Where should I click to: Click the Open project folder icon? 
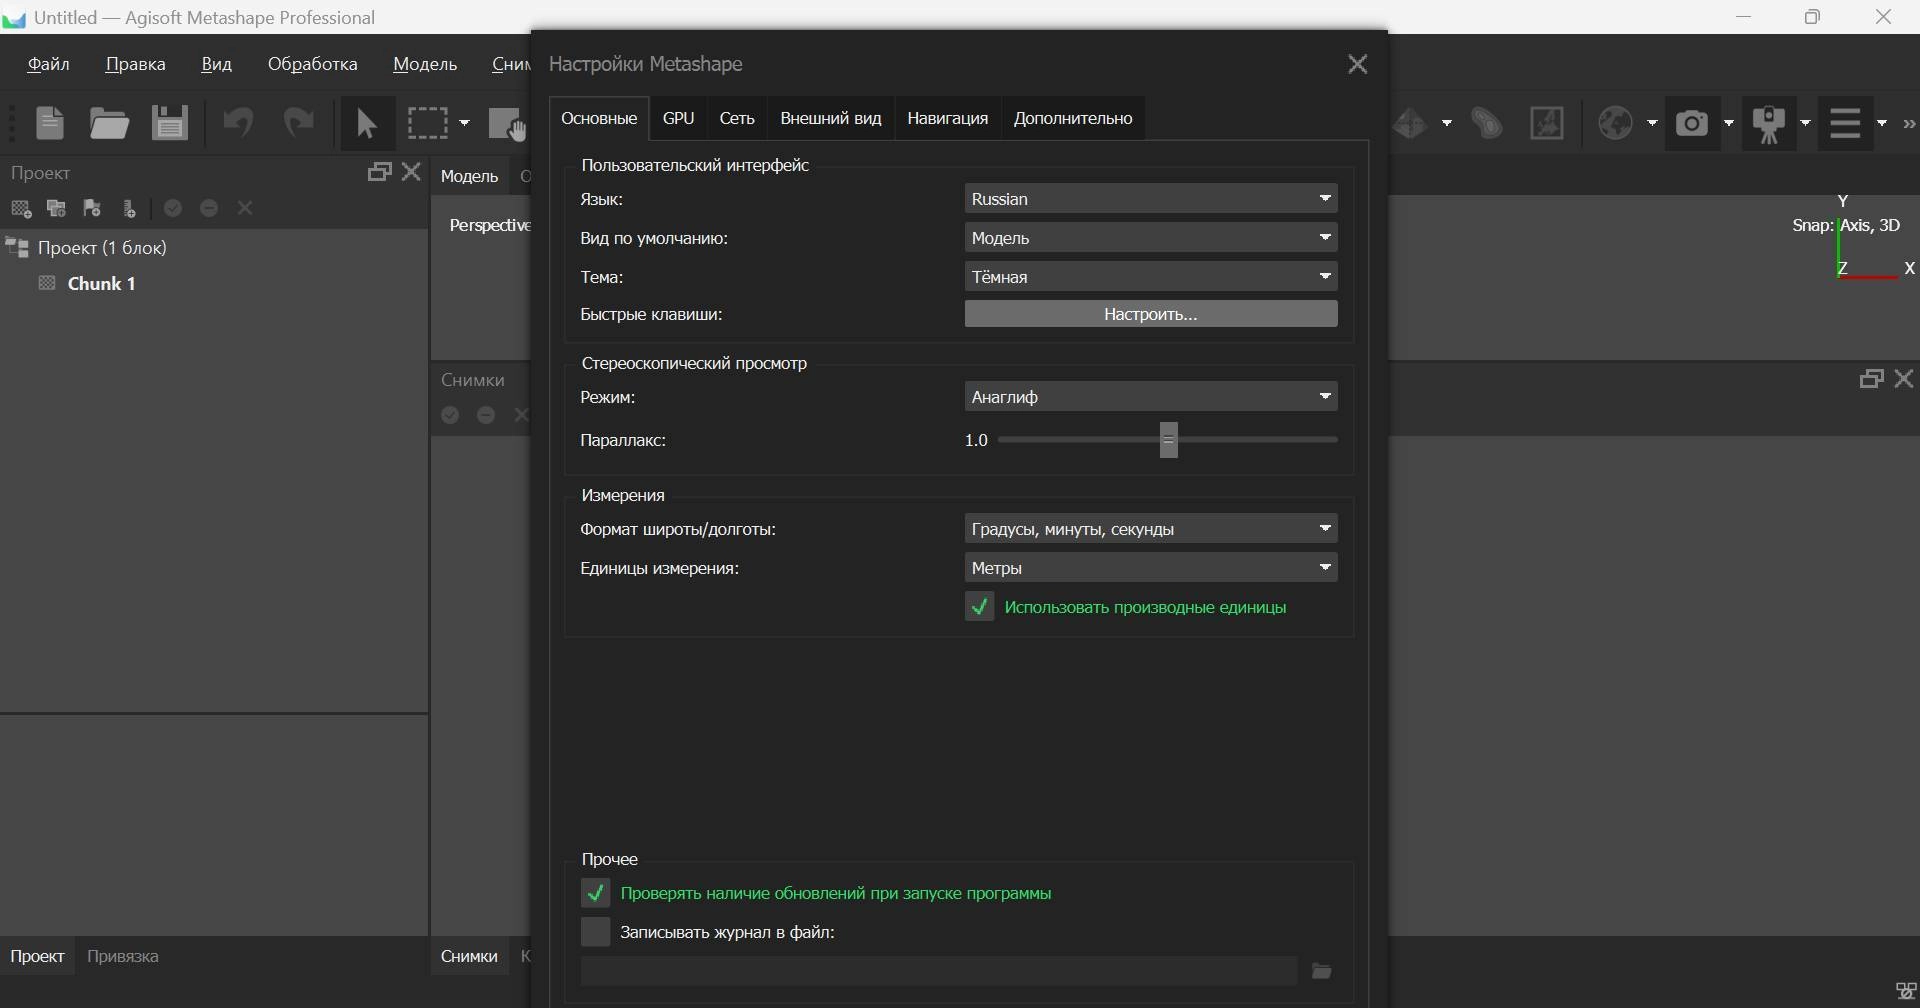(109, 123)
